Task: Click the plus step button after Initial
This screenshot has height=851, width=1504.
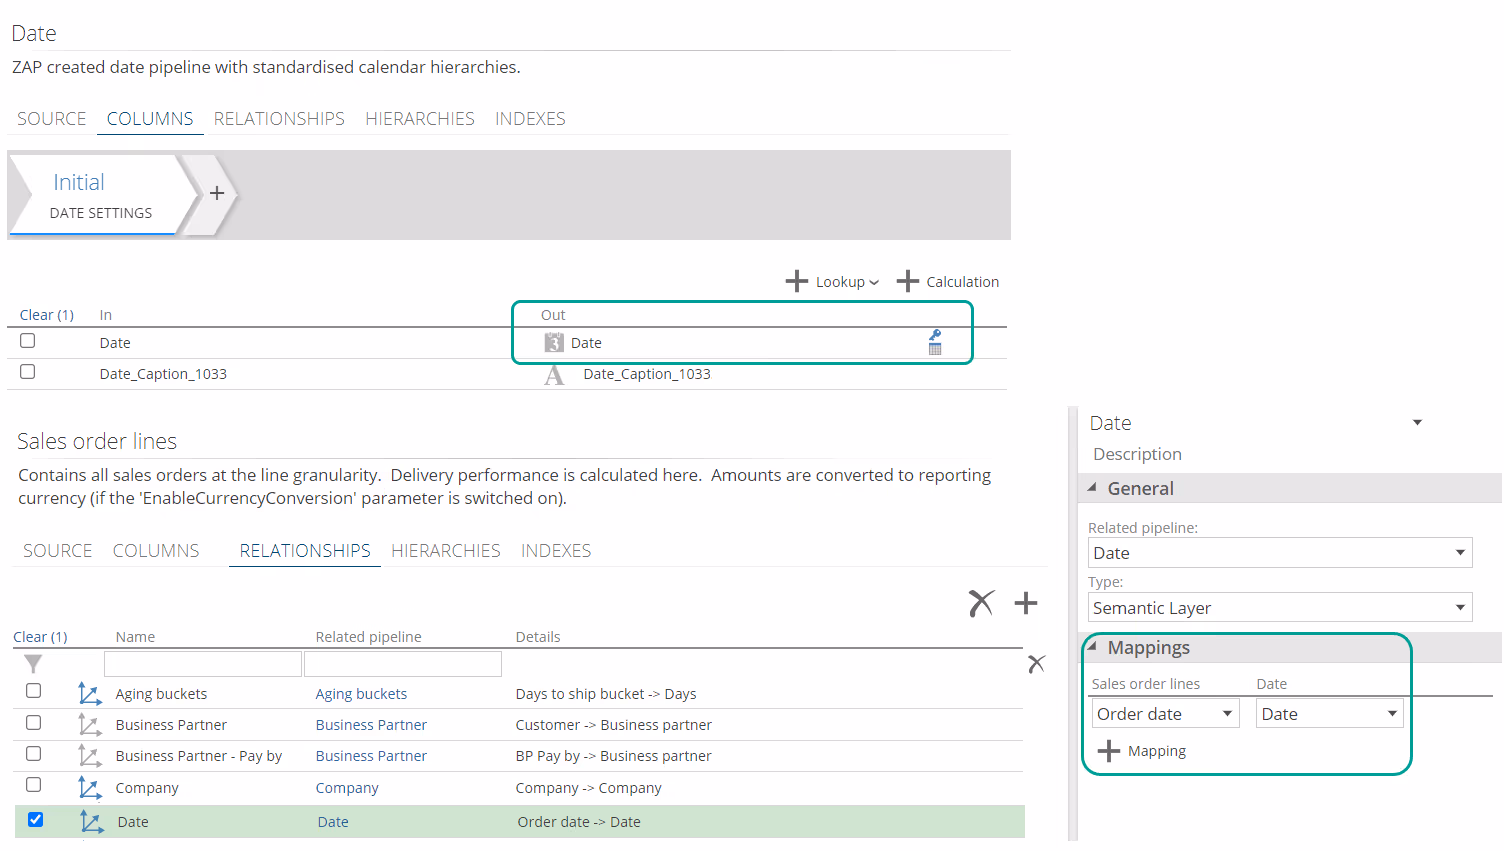Action: (217, 193)
